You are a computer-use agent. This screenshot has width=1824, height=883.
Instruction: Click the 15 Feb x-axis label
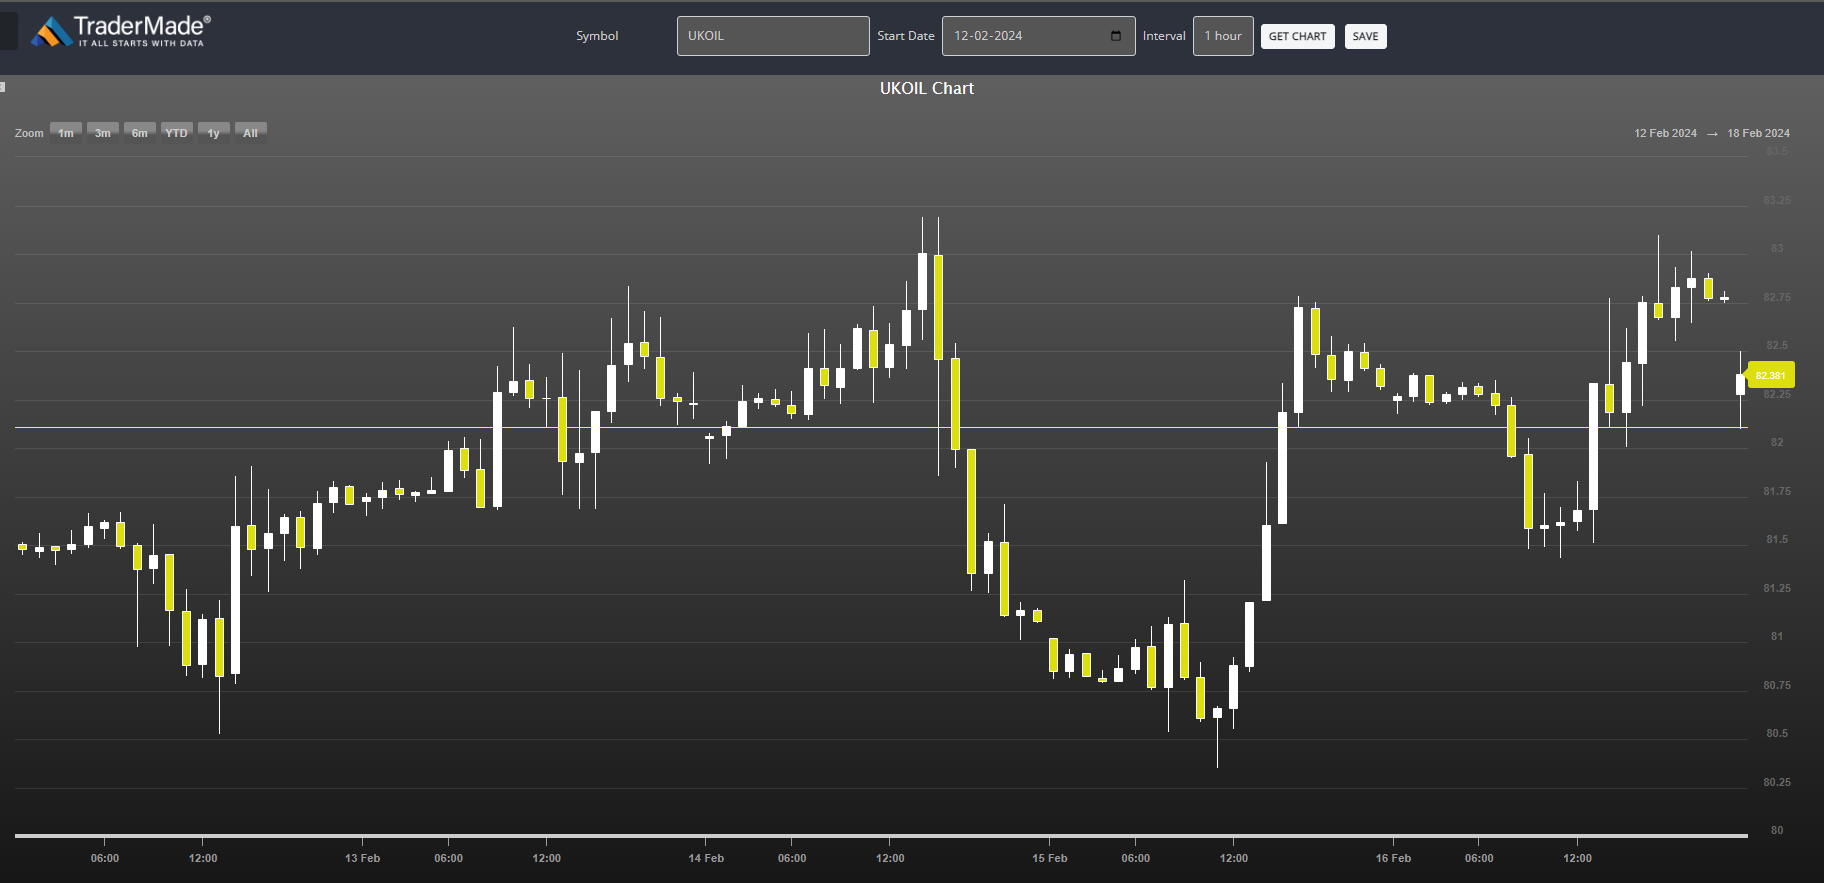pos(1050,858)
